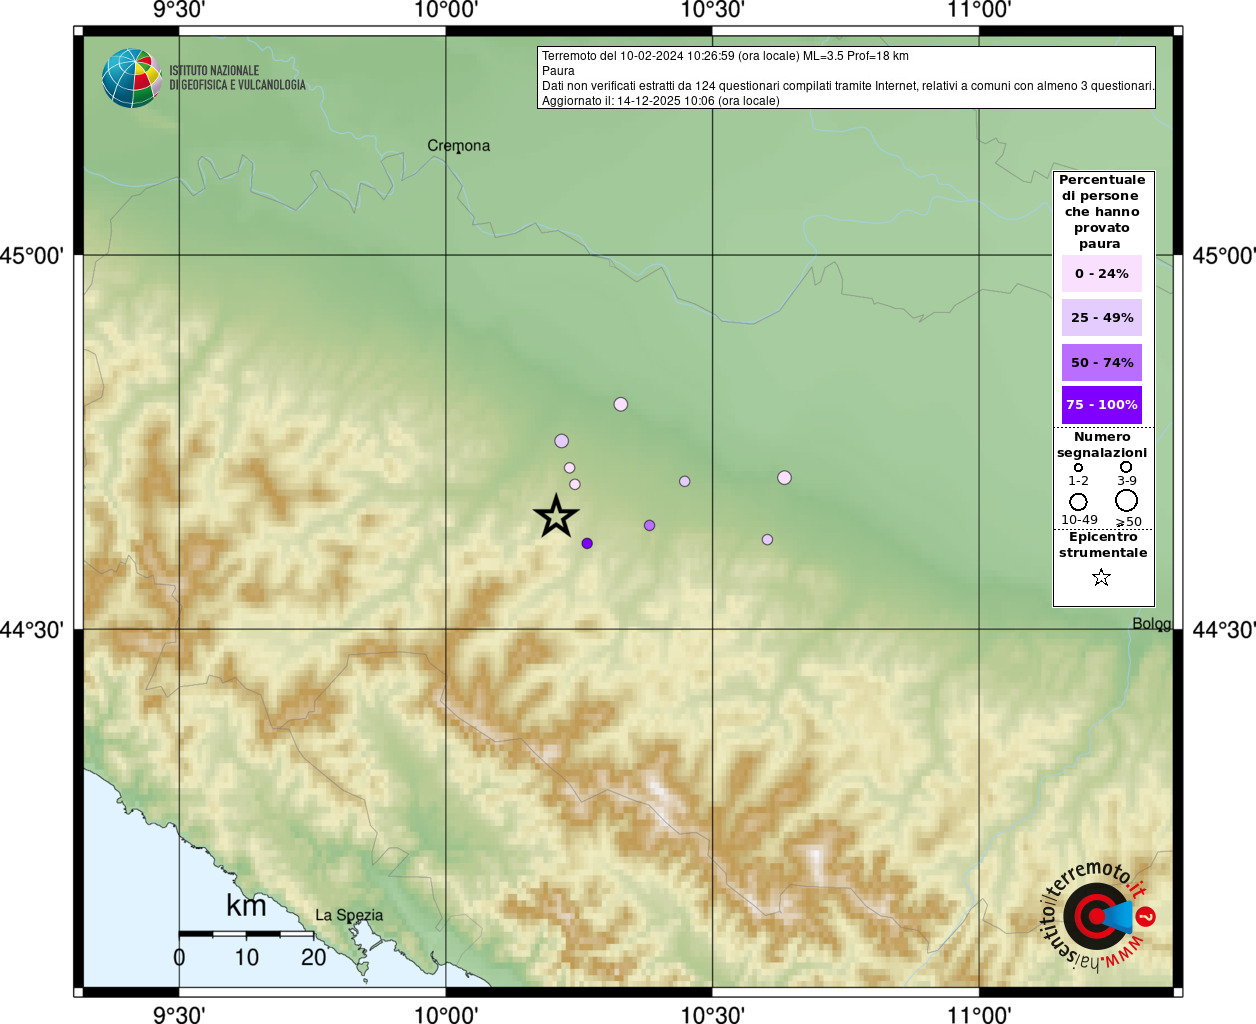Image resolution: width=1256 pixels, height=1024 pixels.
Task: Click the northernmost pale report circle
Action: tap(621, 404)
